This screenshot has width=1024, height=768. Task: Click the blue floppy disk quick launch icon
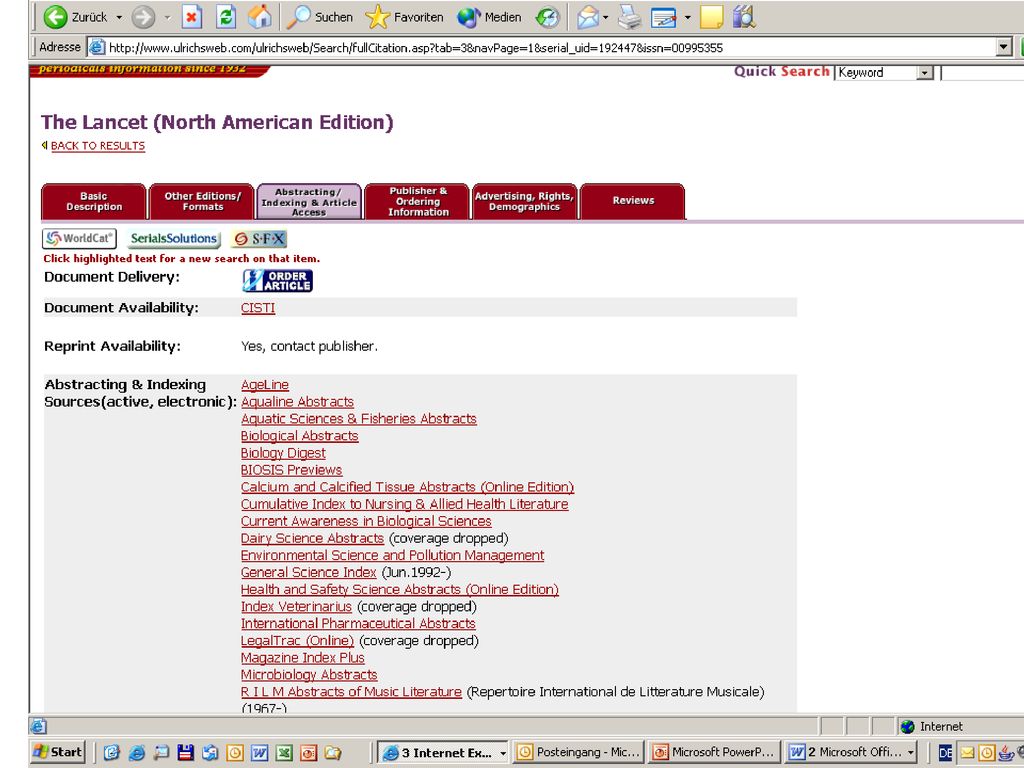tap(185, 753)
